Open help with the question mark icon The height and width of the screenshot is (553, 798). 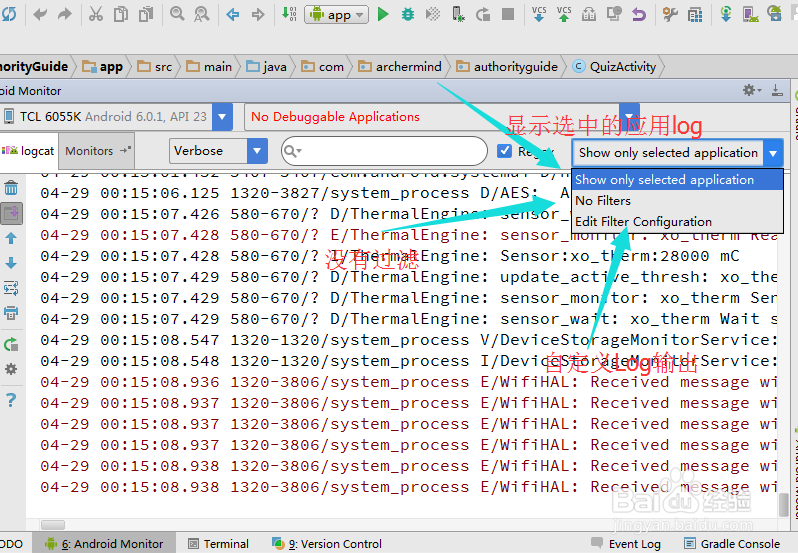pyautogui.click(x=11, y=400)
